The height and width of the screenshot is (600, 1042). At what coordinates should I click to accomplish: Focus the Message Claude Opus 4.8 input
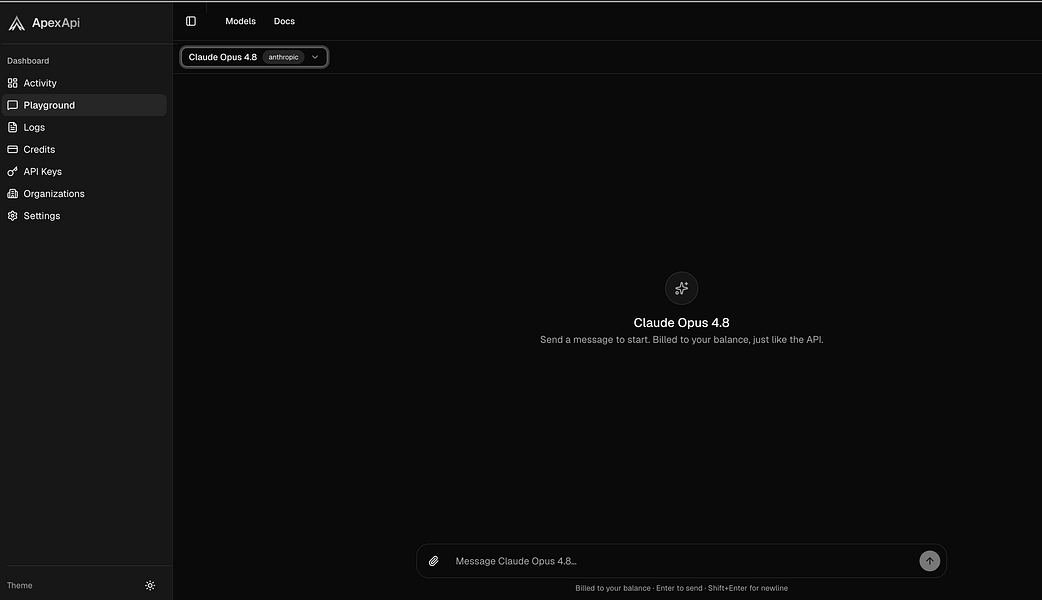pos(681,561)
